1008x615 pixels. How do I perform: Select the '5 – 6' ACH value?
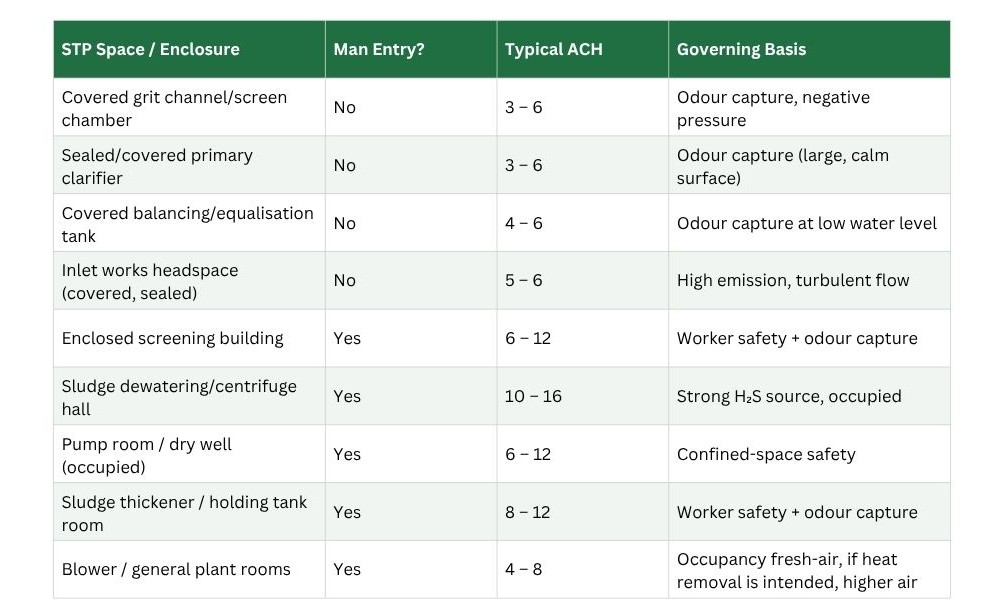[x=523, y=281]
